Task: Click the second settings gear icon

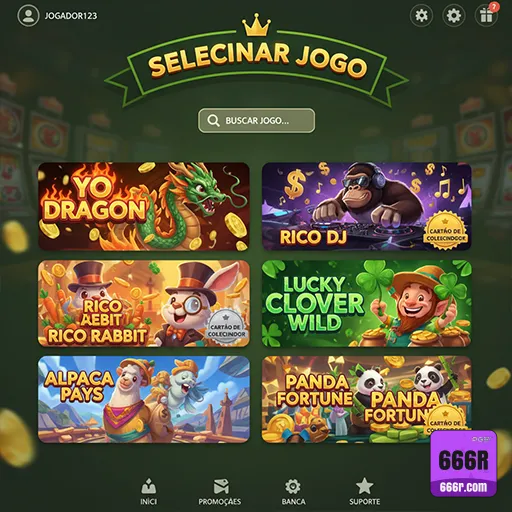Action: pyautogui.click(x=454, y=15)
